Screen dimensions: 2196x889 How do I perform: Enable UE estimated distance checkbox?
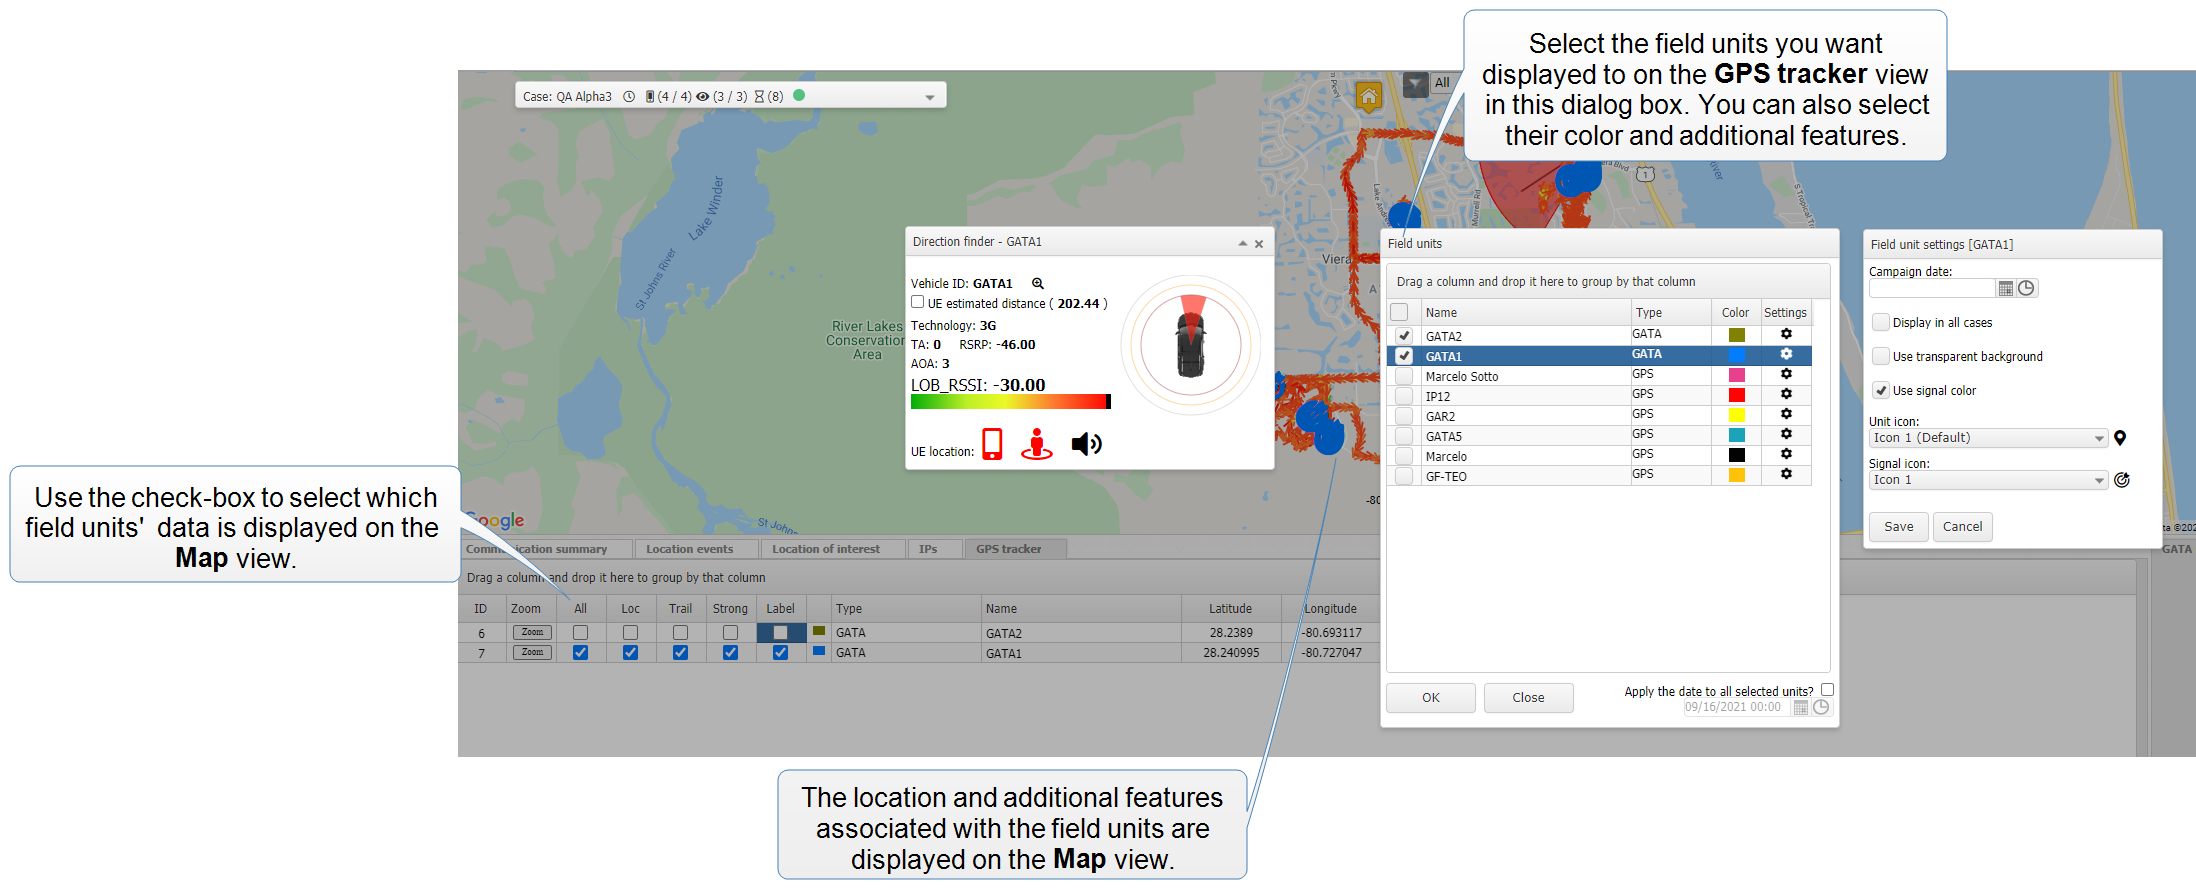click(917, 302)
